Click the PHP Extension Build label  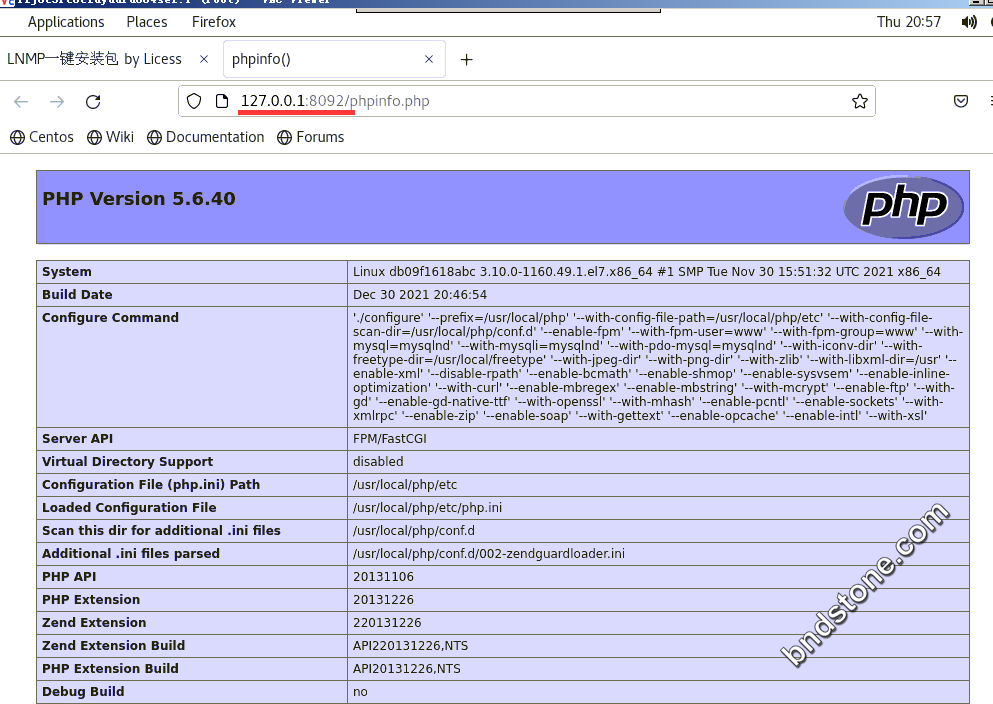110,669
